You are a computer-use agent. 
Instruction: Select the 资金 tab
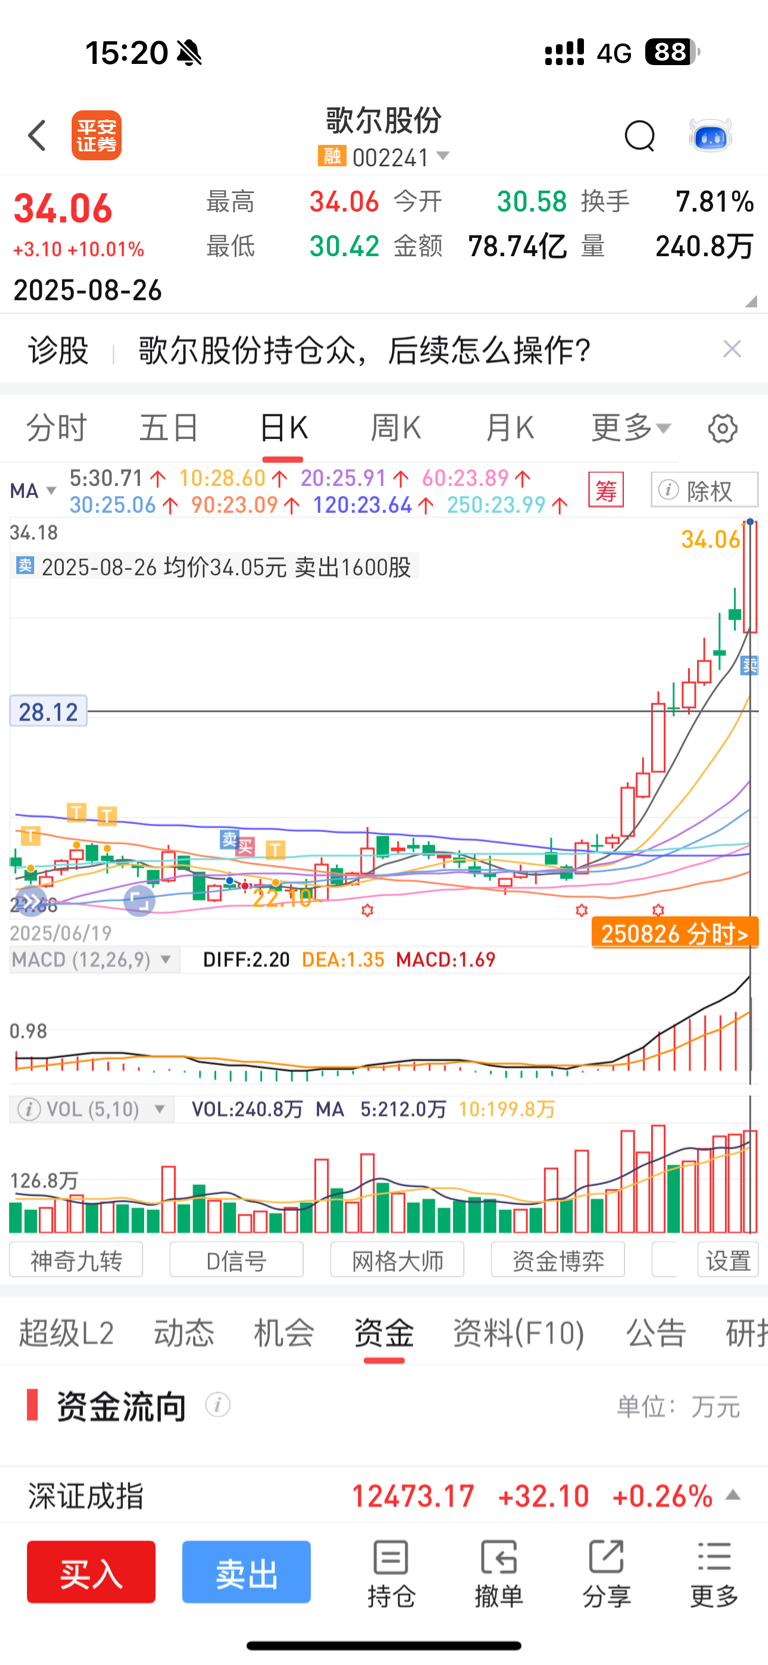tap(384, 1333)
